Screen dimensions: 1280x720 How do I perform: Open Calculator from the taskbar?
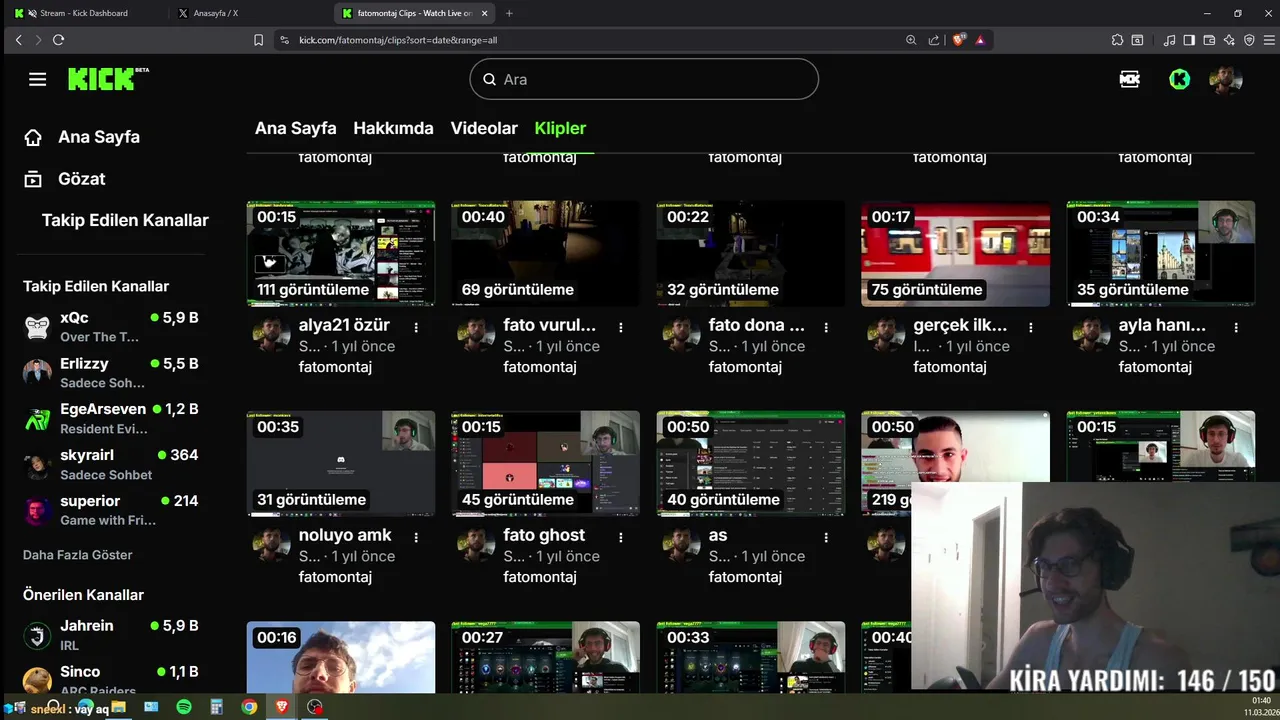216,707
